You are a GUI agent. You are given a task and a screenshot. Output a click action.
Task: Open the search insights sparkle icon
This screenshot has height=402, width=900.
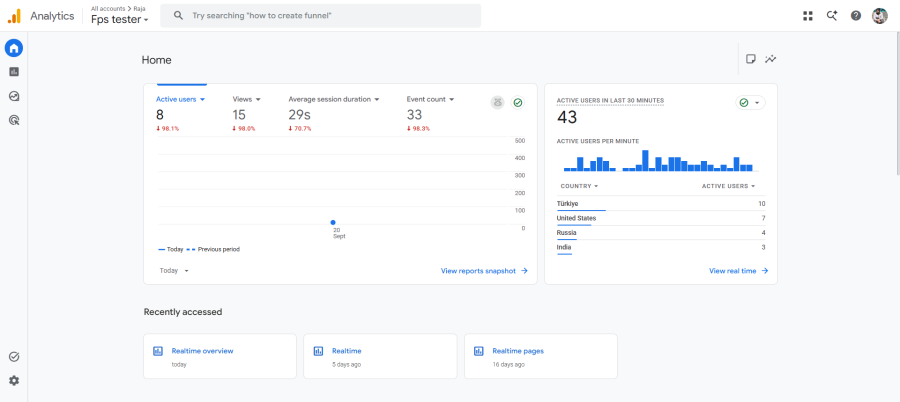pyautogui.click(x=832, y=16)
